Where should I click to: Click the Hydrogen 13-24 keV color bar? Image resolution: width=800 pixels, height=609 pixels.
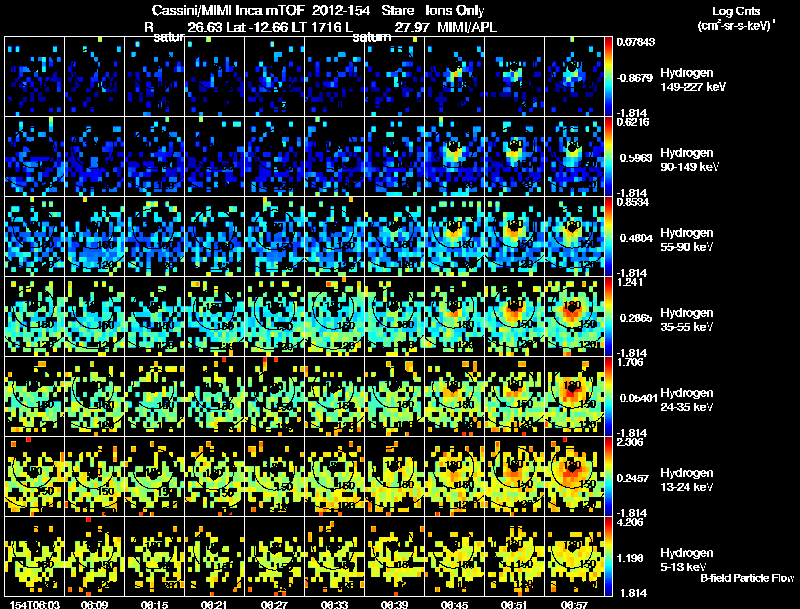click(x=608, y=476)
